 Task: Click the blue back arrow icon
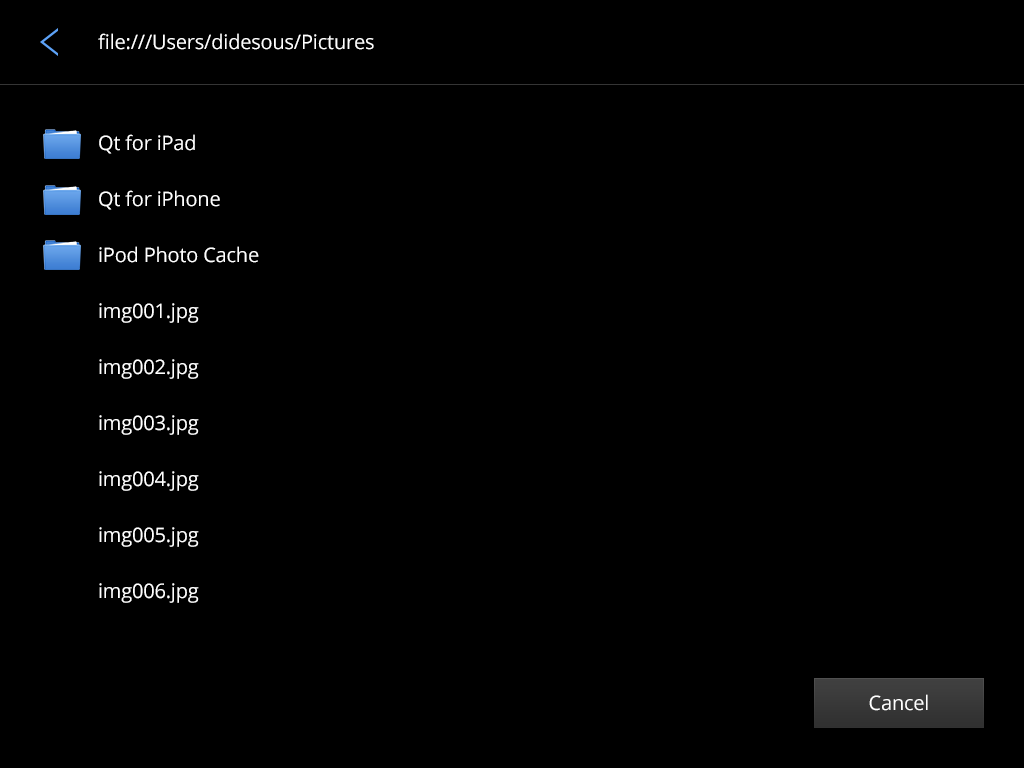pyautogui.click(x=49, y=42)
